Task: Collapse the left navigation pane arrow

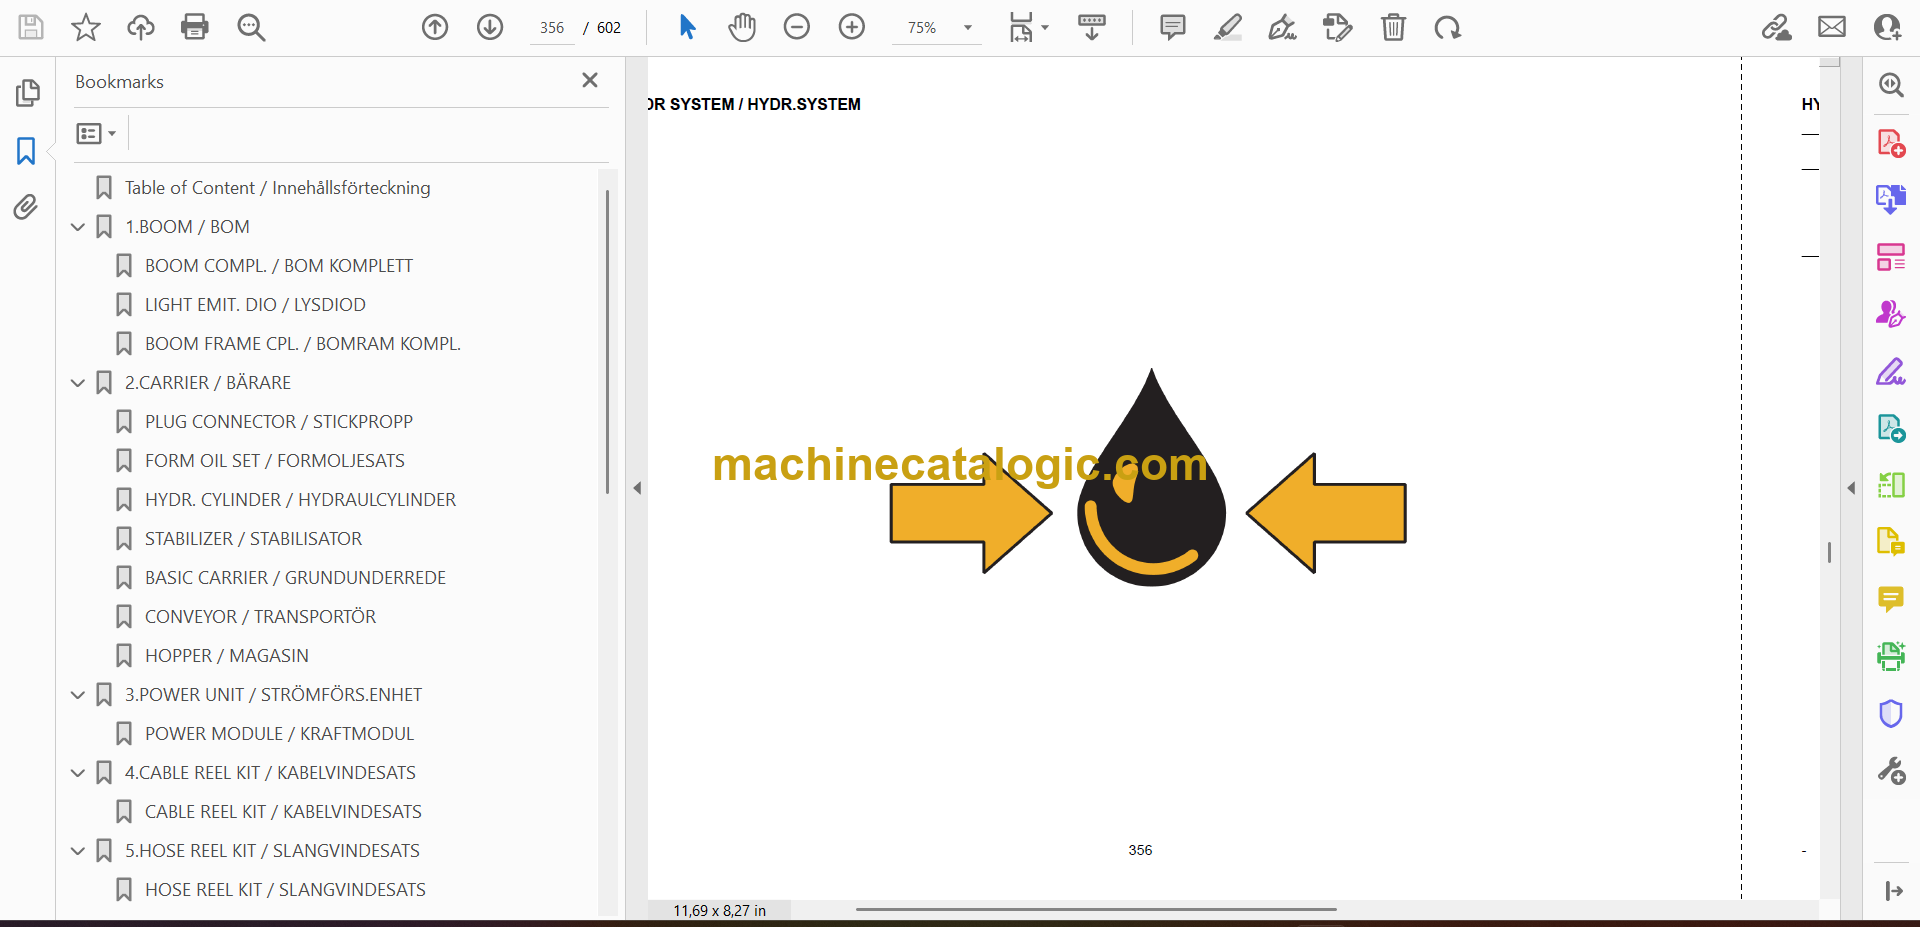Action: (x=637, y=488)
